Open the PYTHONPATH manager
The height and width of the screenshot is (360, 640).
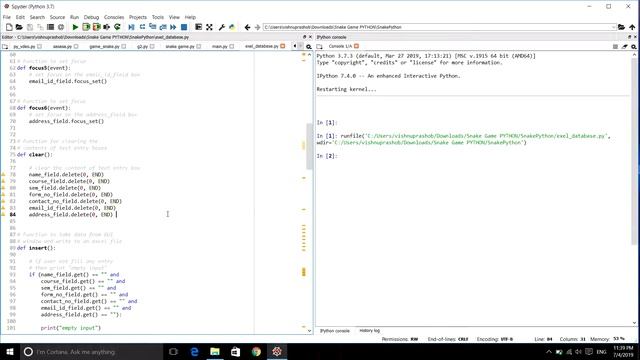pyautogui.click(x=232, y=27)
